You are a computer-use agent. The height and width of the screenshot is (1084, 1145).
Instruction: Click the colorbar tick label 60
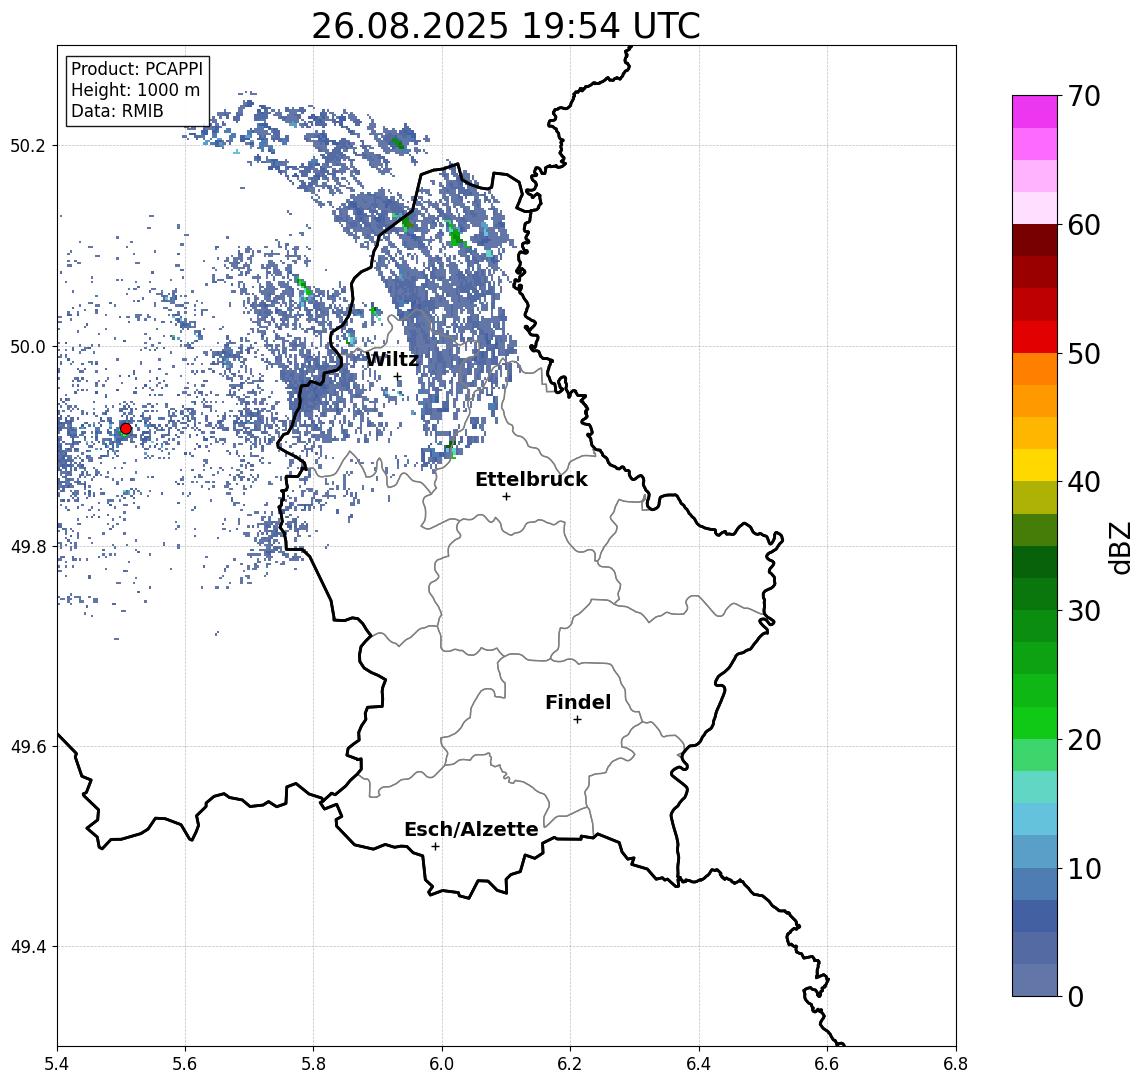1084,225
